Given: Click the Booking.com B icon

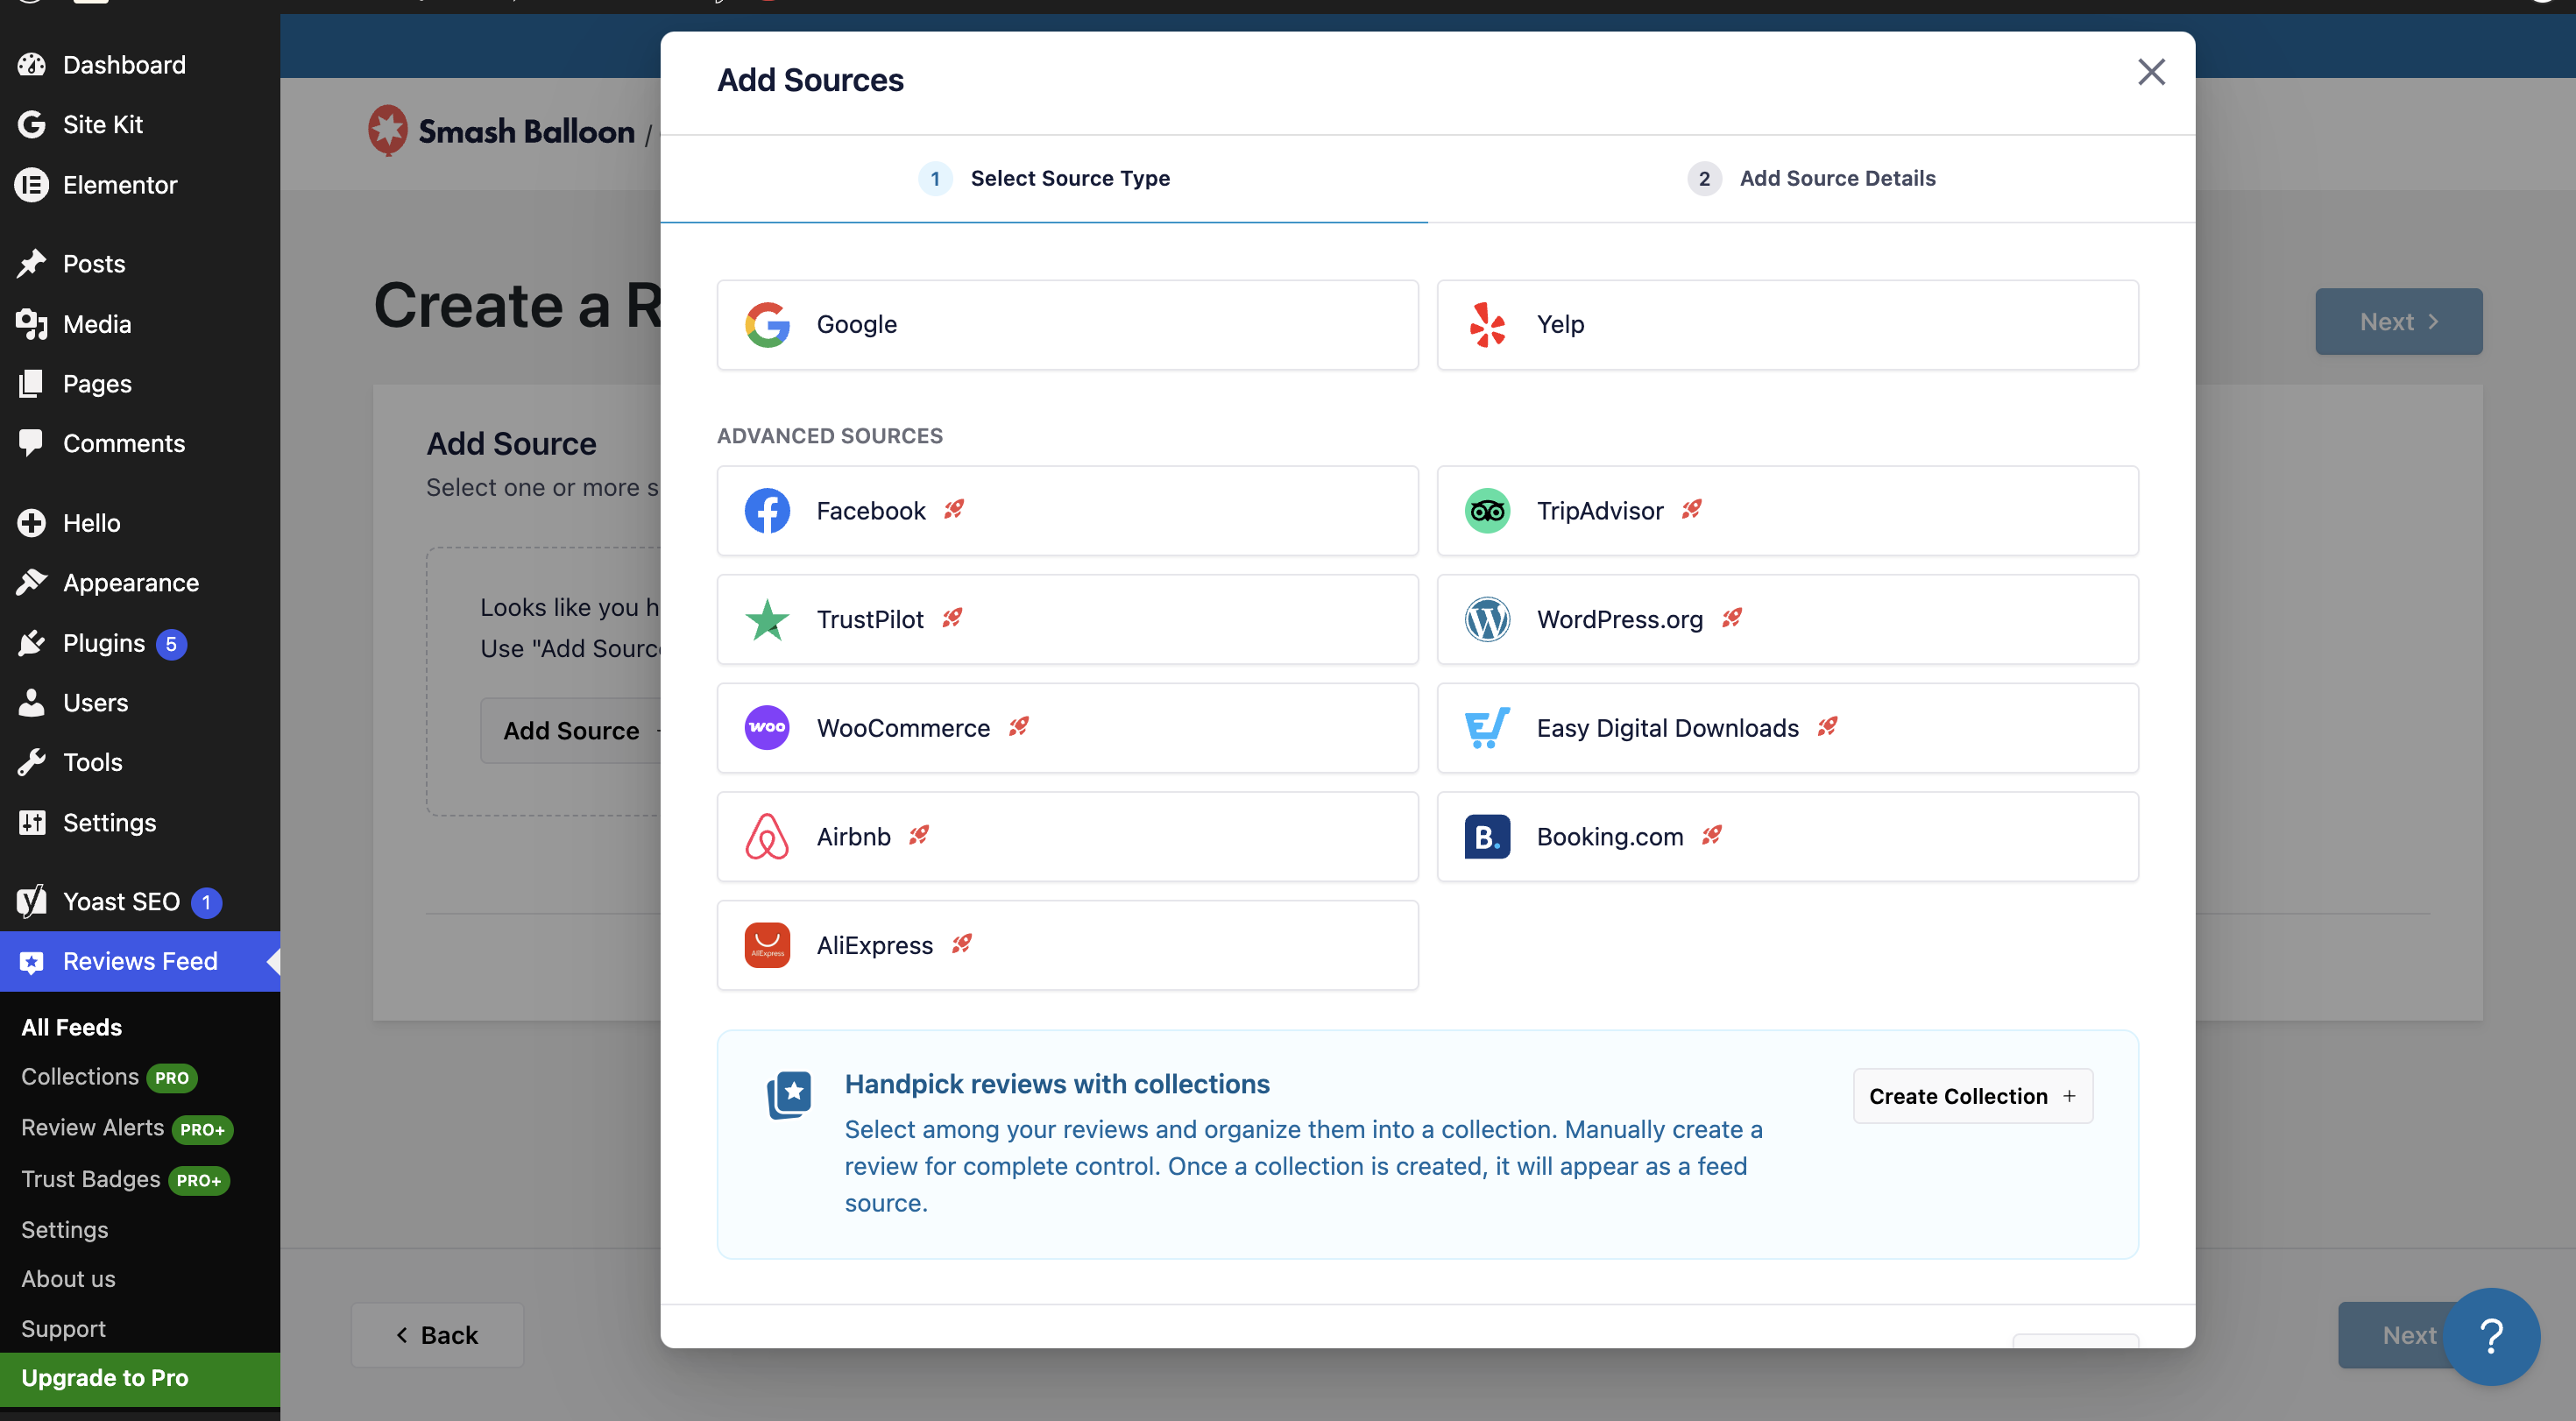Looking at the screenshot, I should 1487,837.
